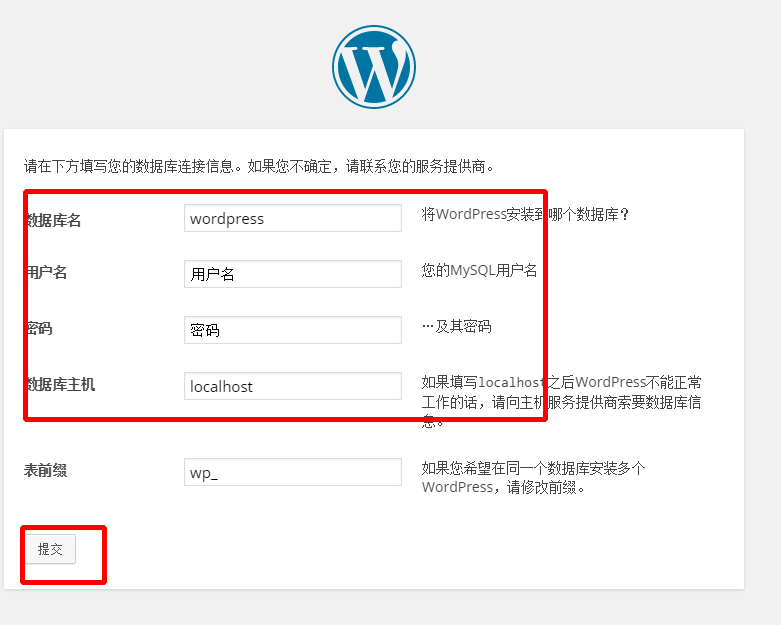Click the hint 您的MySQL用户名
The height and width of the screenshot is (625, 781).
pos(479,270)
